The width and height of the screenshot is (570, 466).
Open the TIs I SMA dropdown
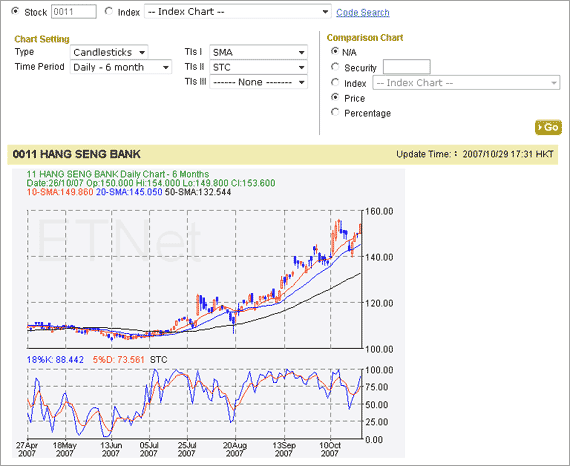258,52
